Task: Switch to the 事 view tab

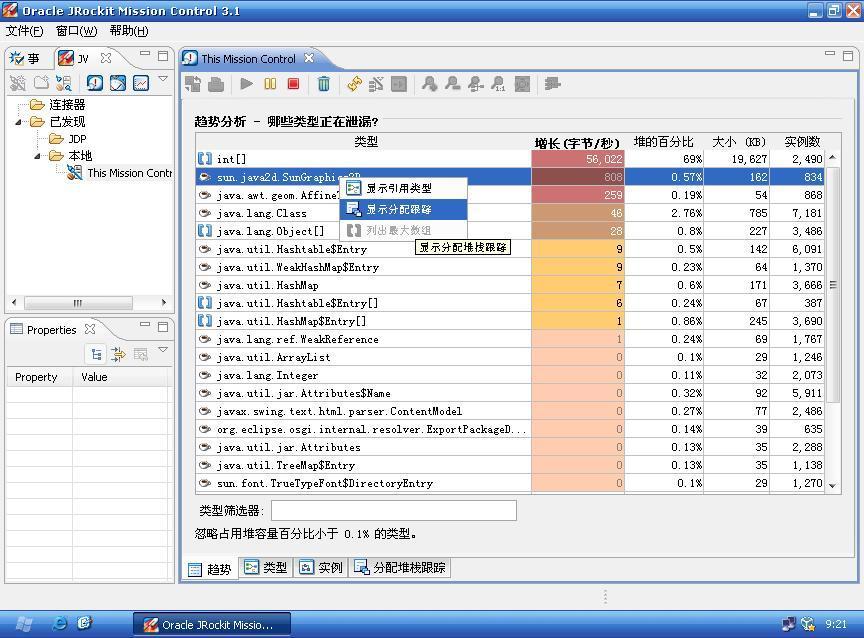Action: pyautogui.click(x=25, y=58)
